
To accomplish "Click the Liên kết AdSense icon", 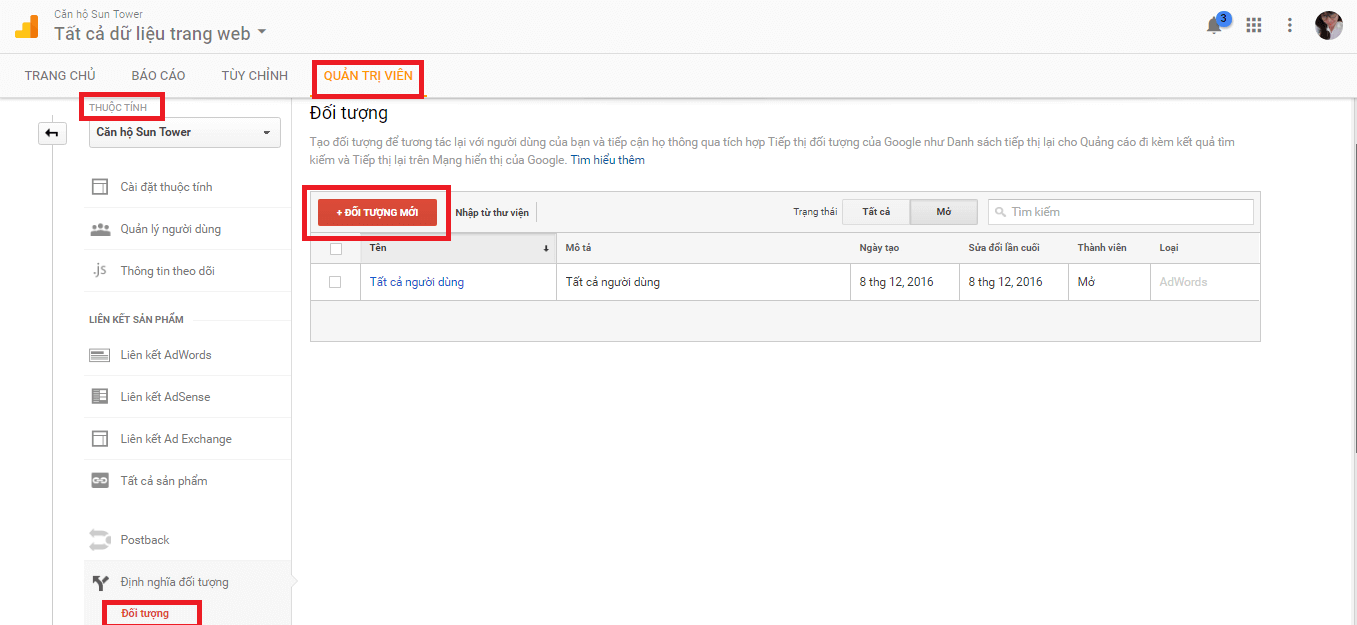I will point(100,397).
